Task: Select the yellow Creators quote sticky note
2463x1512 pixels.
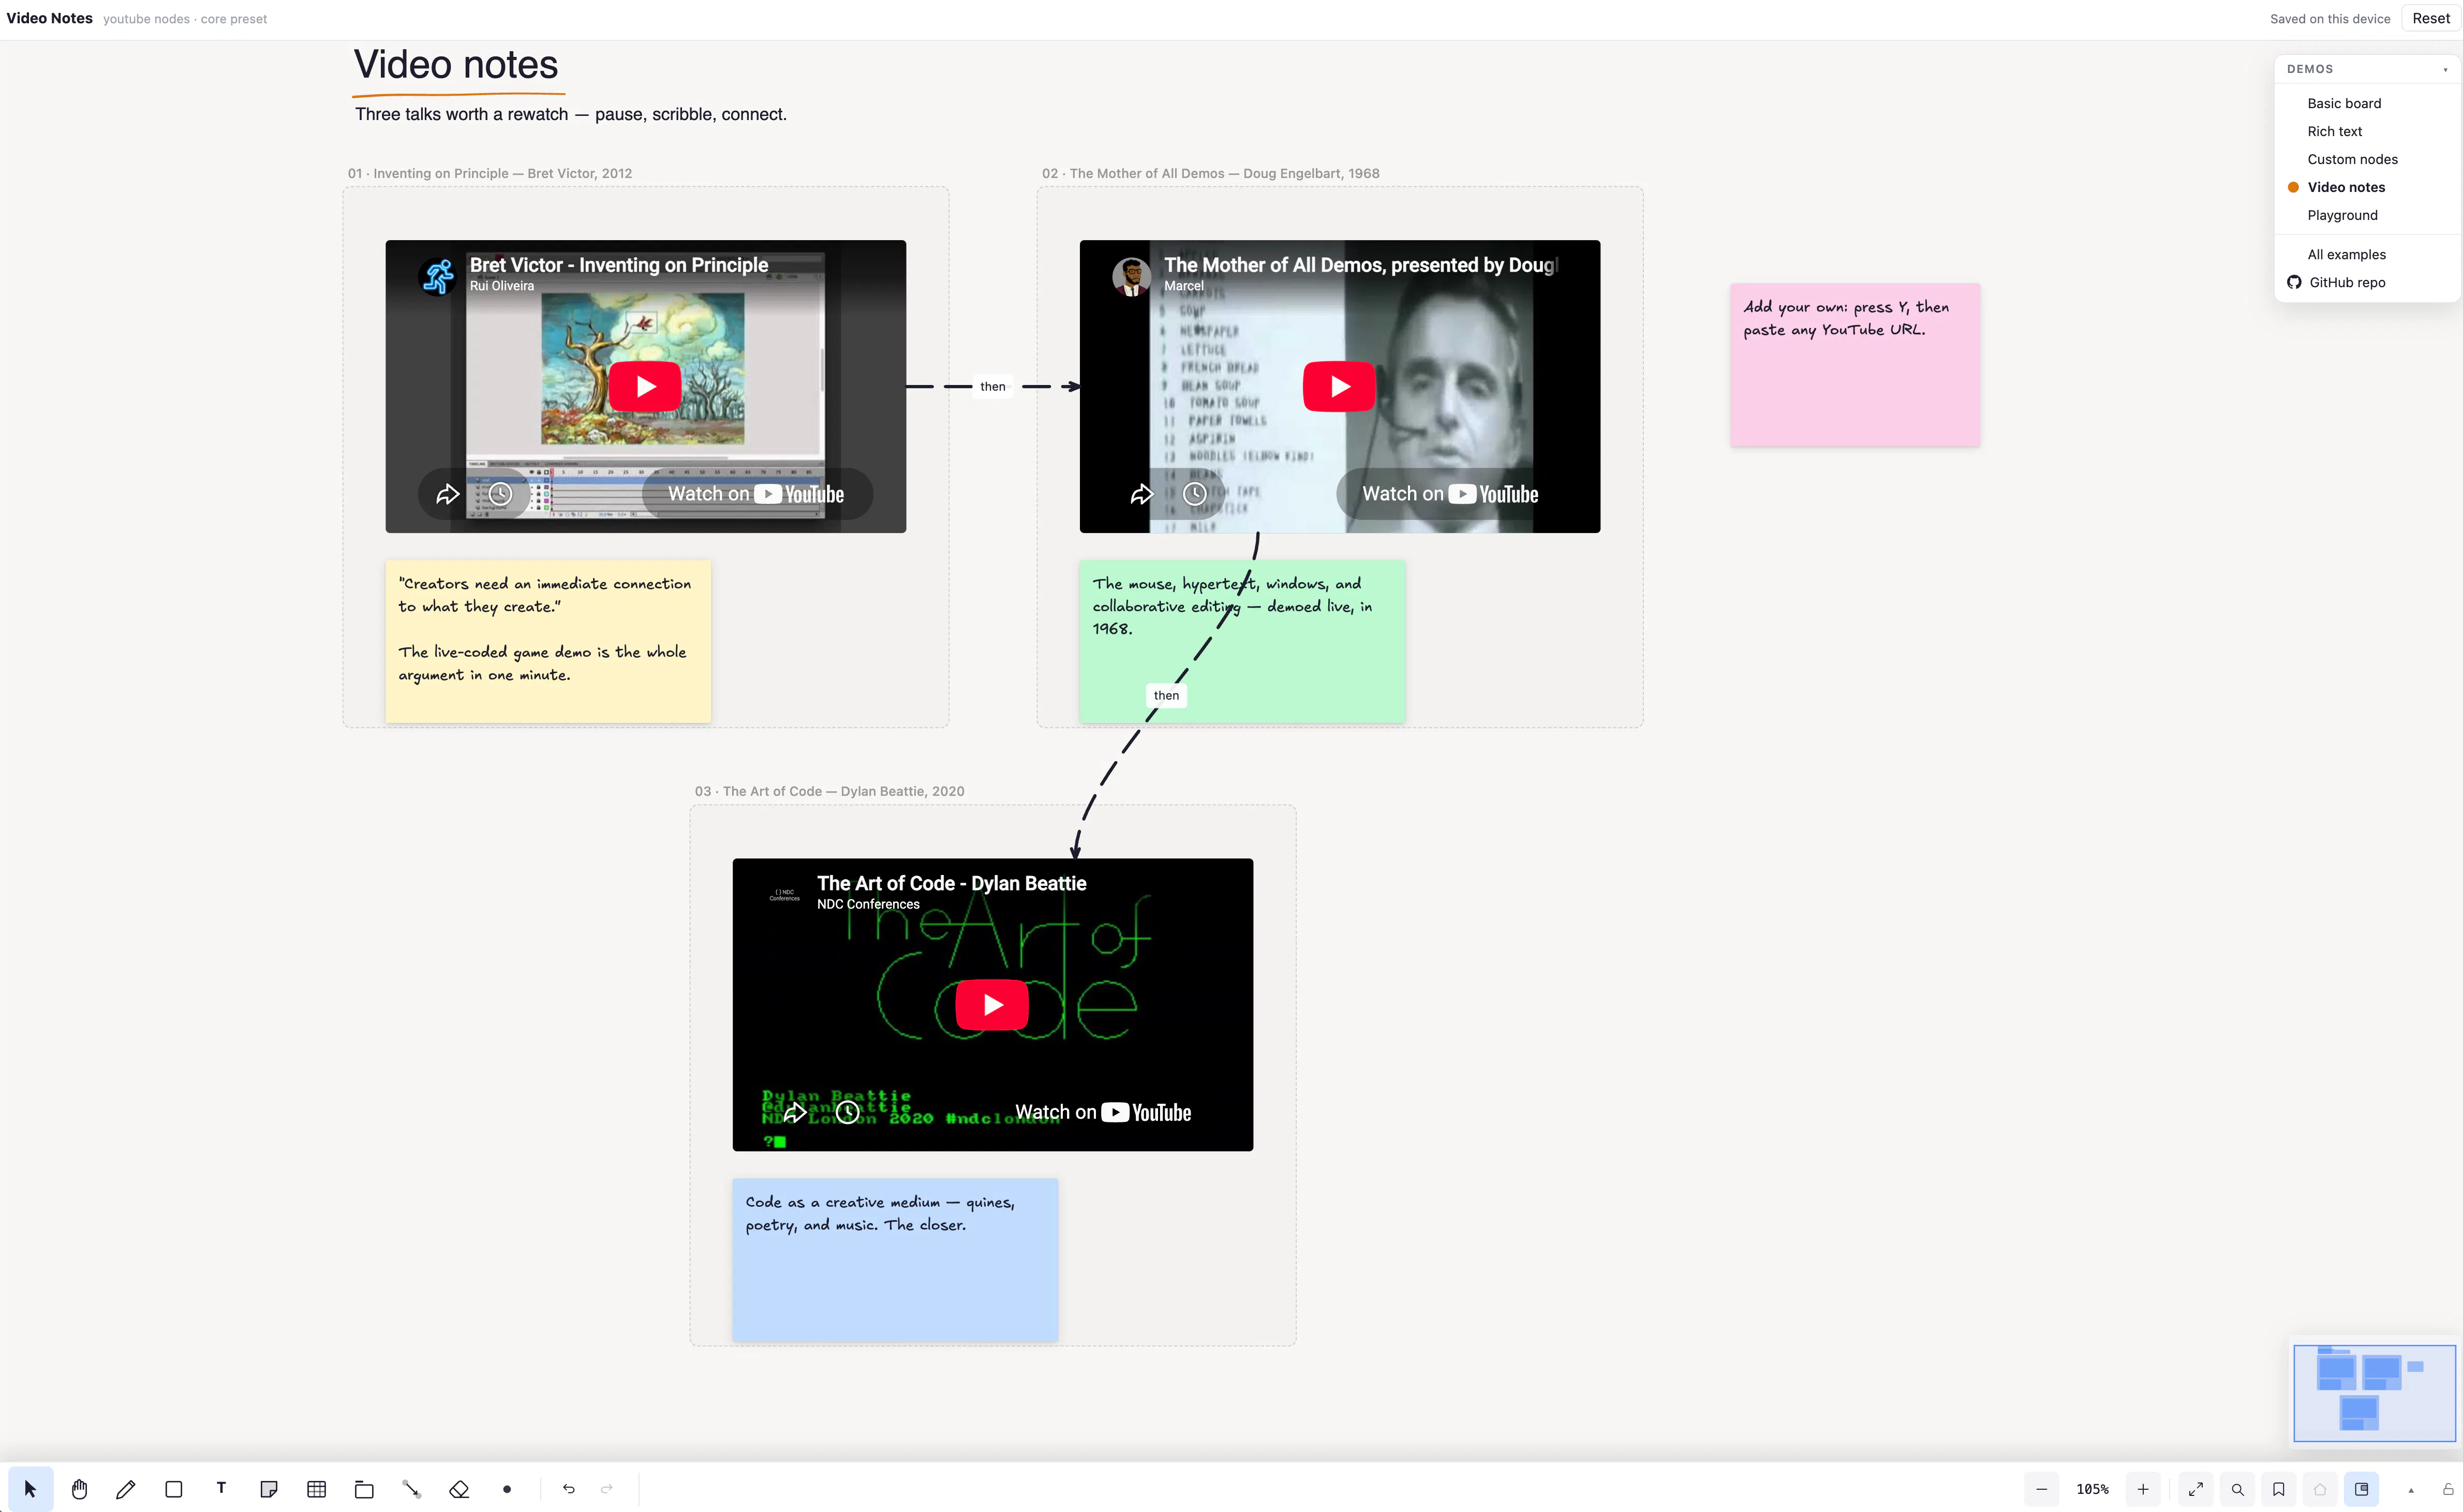Action: [548, 641]
